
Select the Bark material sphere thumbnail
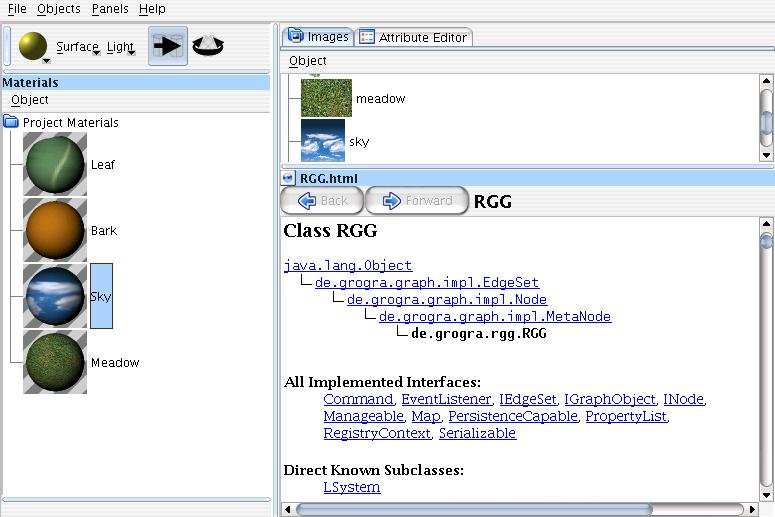click(x=55, y=230)
